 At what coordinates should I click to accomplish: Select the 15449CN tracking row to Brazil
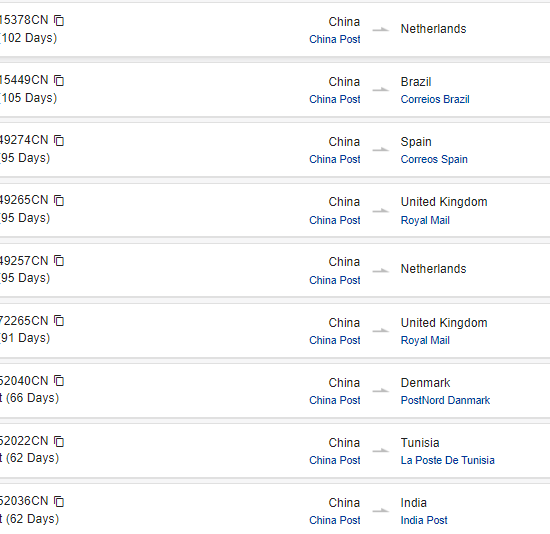click(275, 90)
